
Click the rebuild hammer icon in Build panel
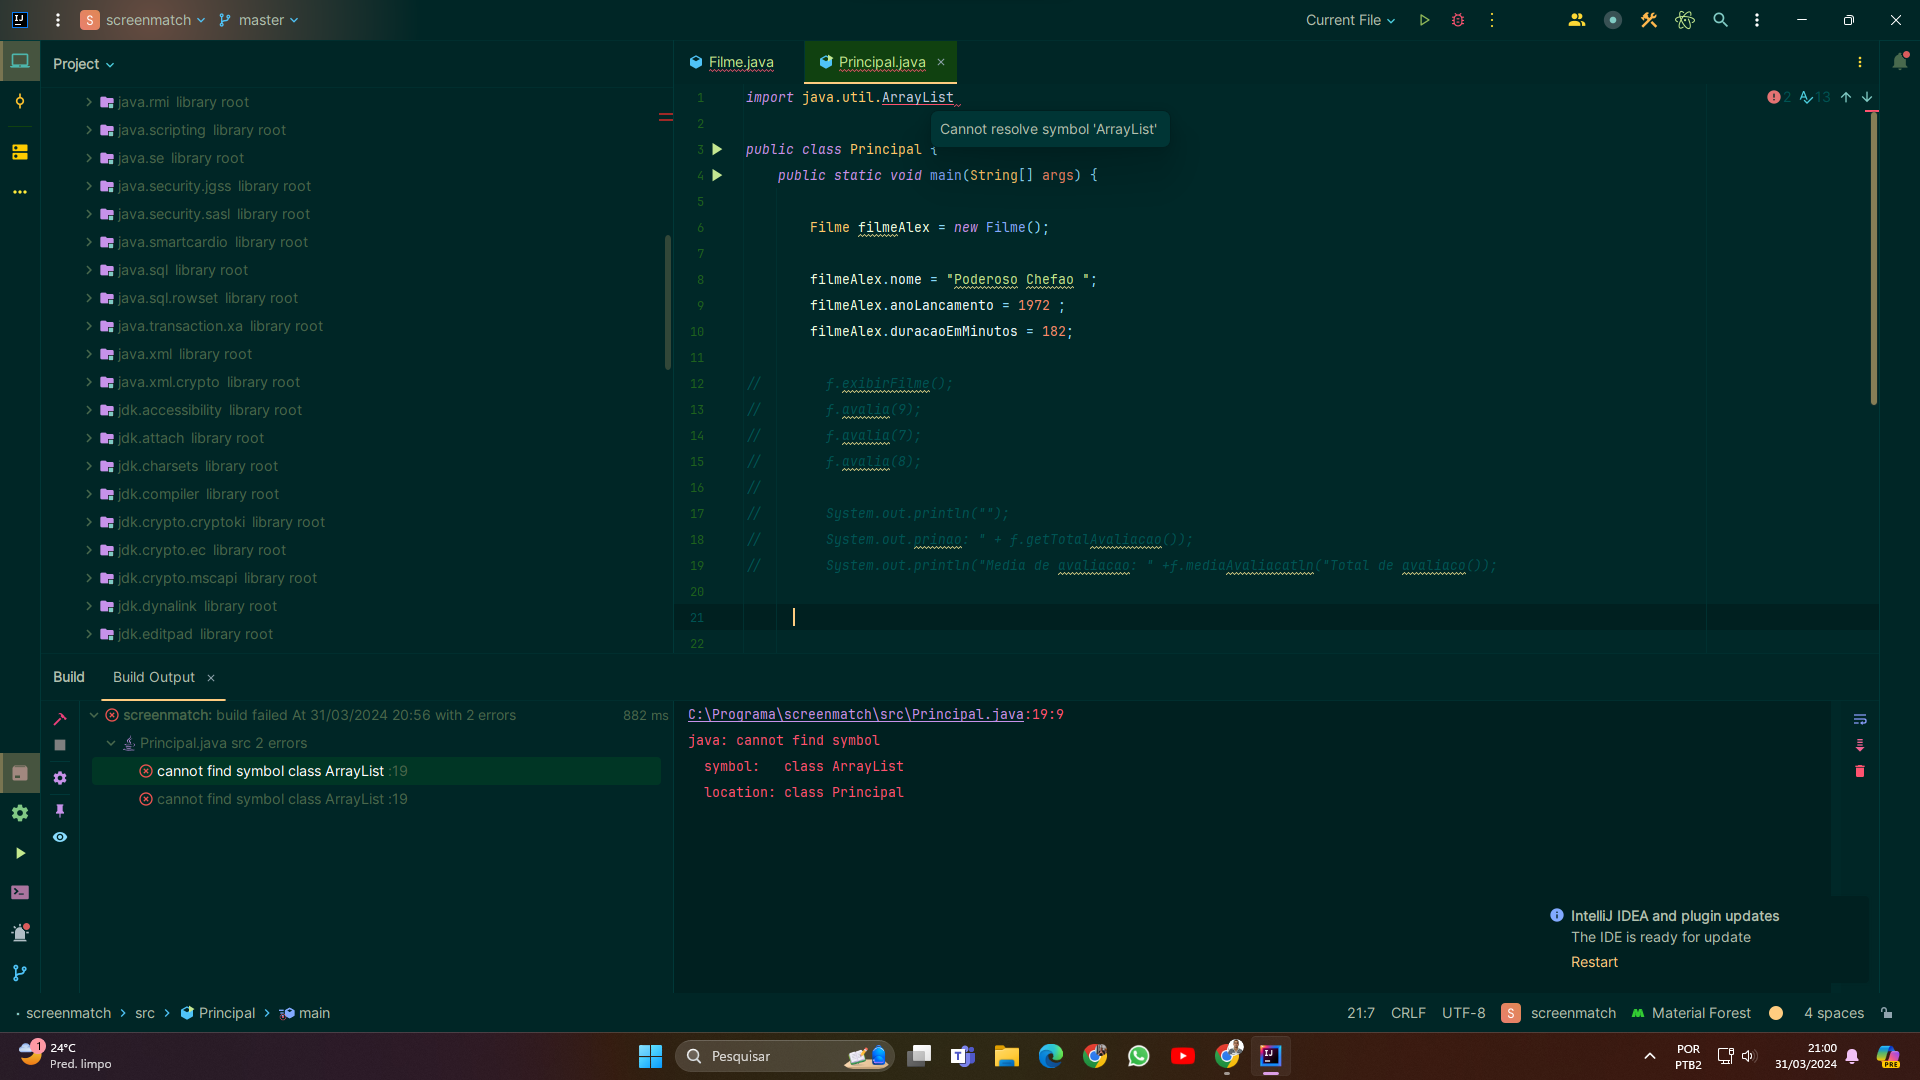[x=60, y=719]
